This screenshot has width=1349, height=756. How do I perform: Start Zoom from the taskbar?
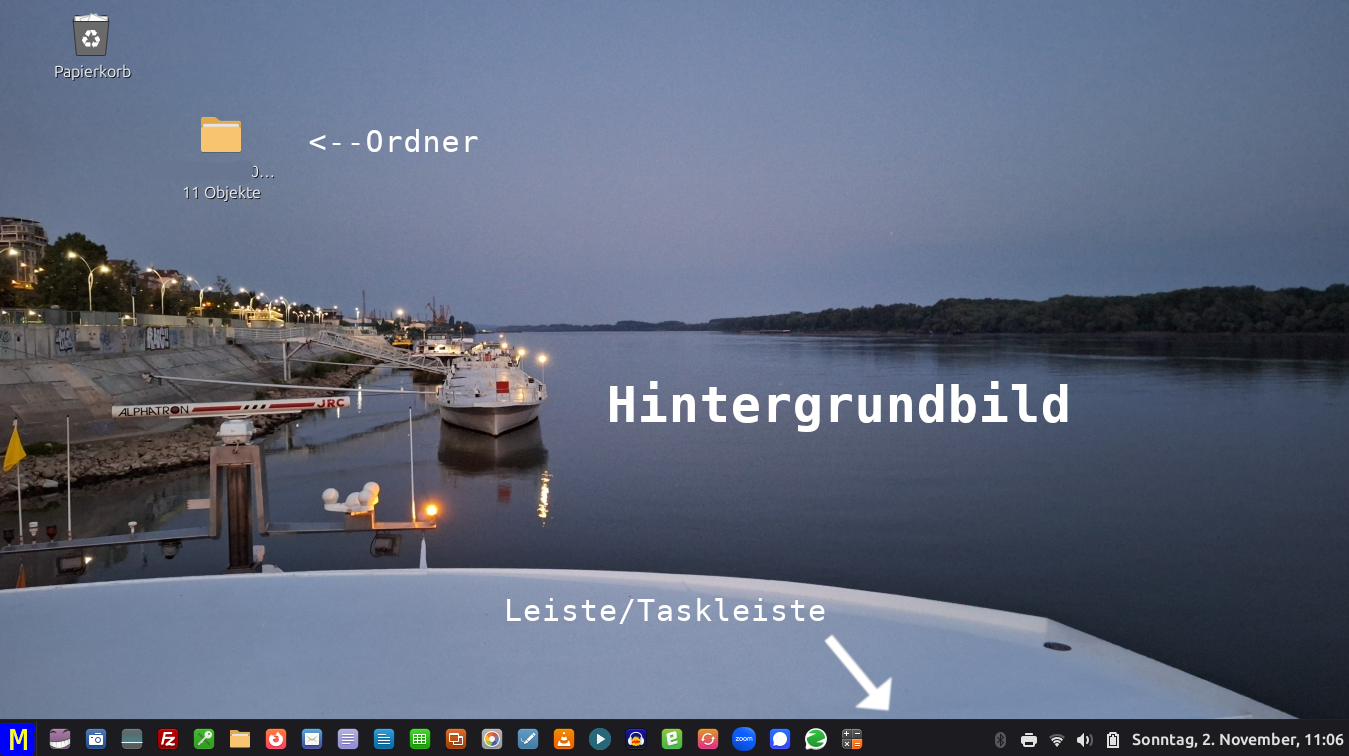pyautogui.click(x=743, y=739)
